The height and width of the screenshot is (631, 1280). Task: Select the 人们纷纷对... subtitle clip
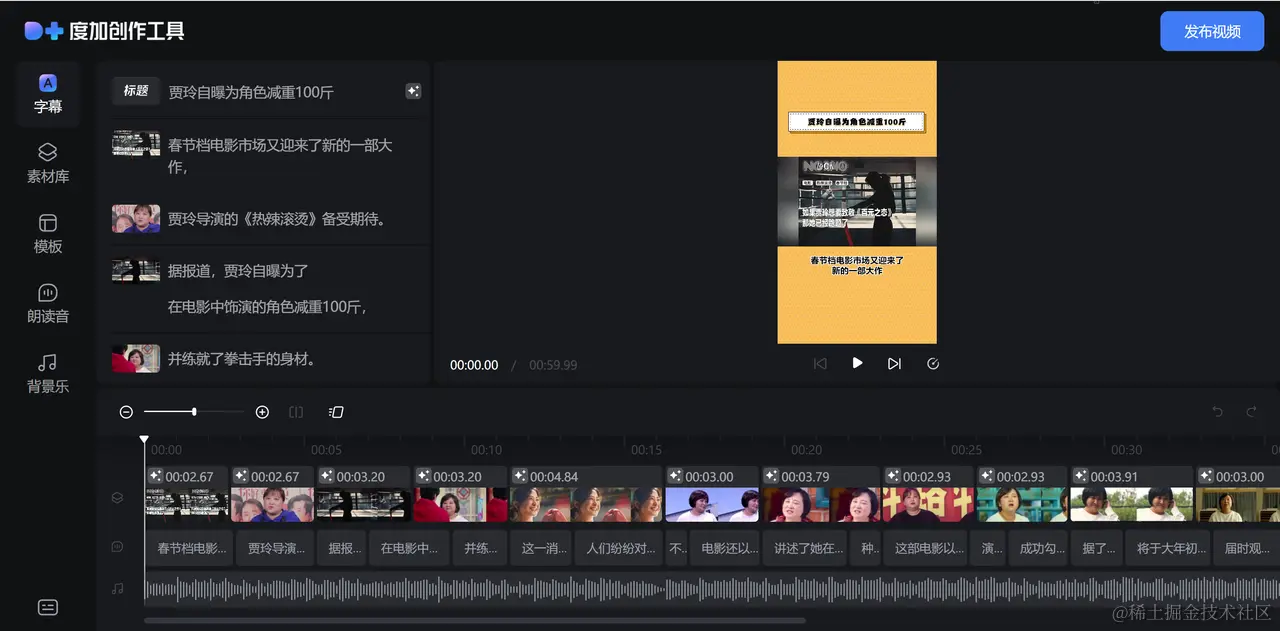(620, 548)
